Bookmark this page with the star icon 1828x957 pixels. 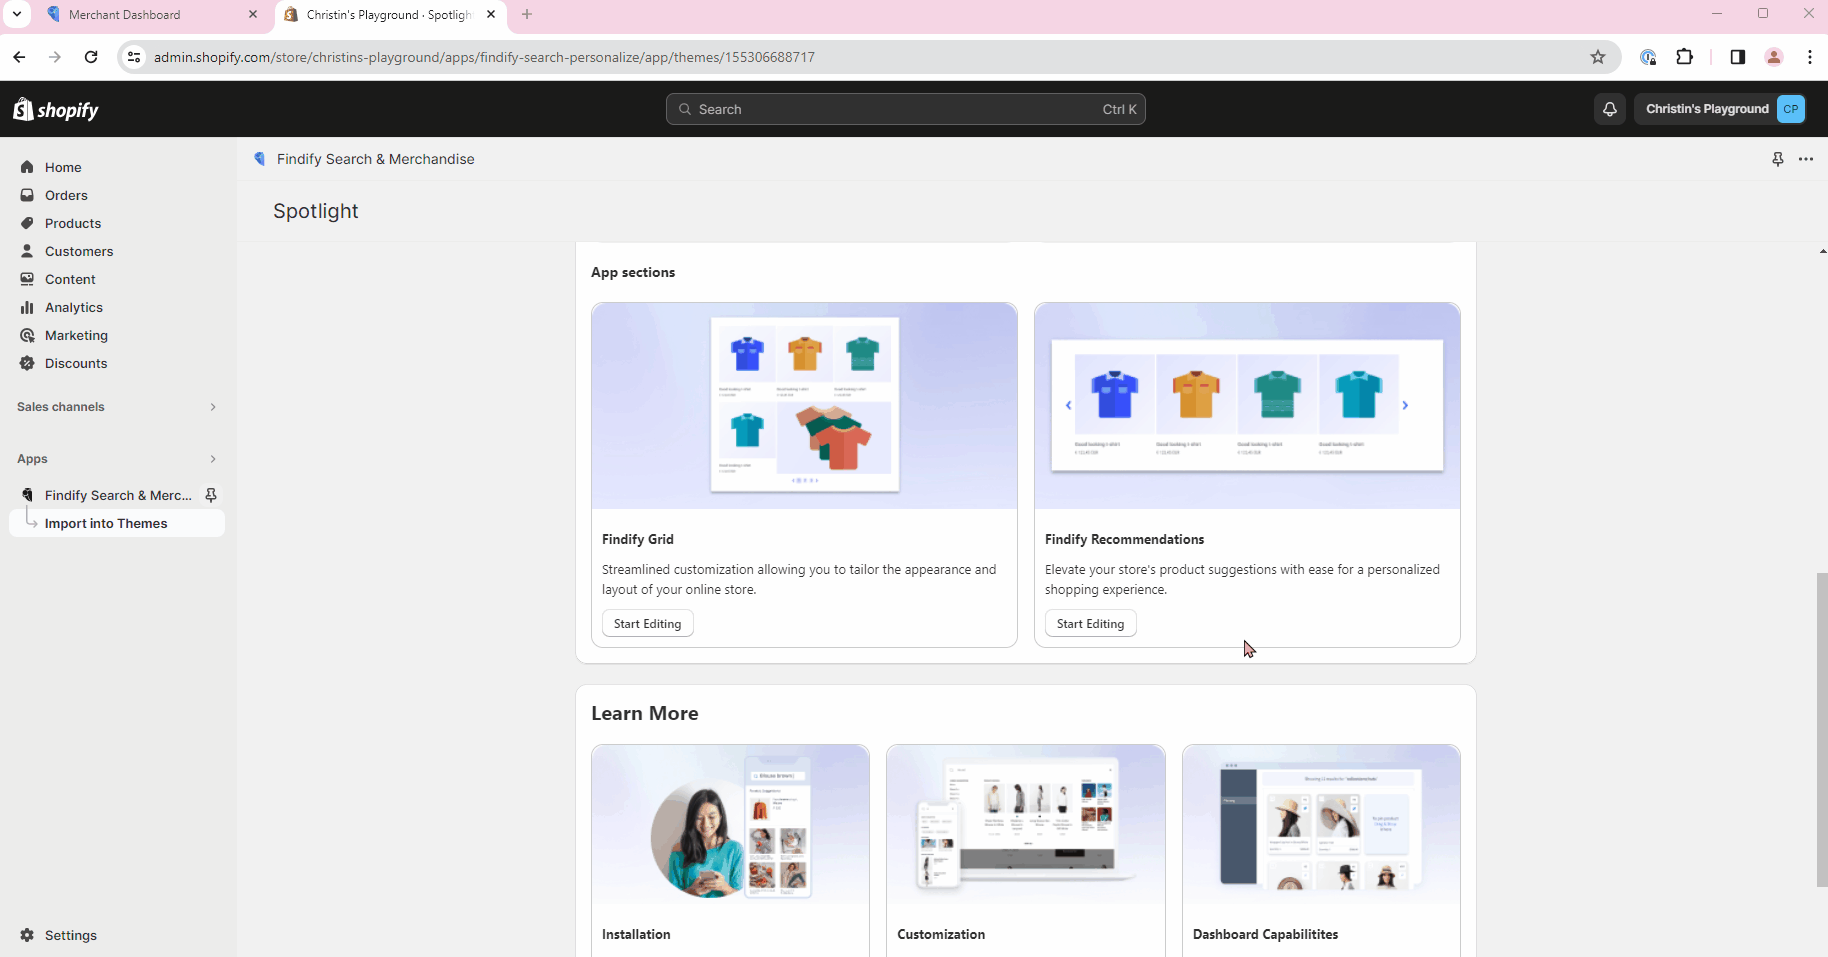(1598, 57)
